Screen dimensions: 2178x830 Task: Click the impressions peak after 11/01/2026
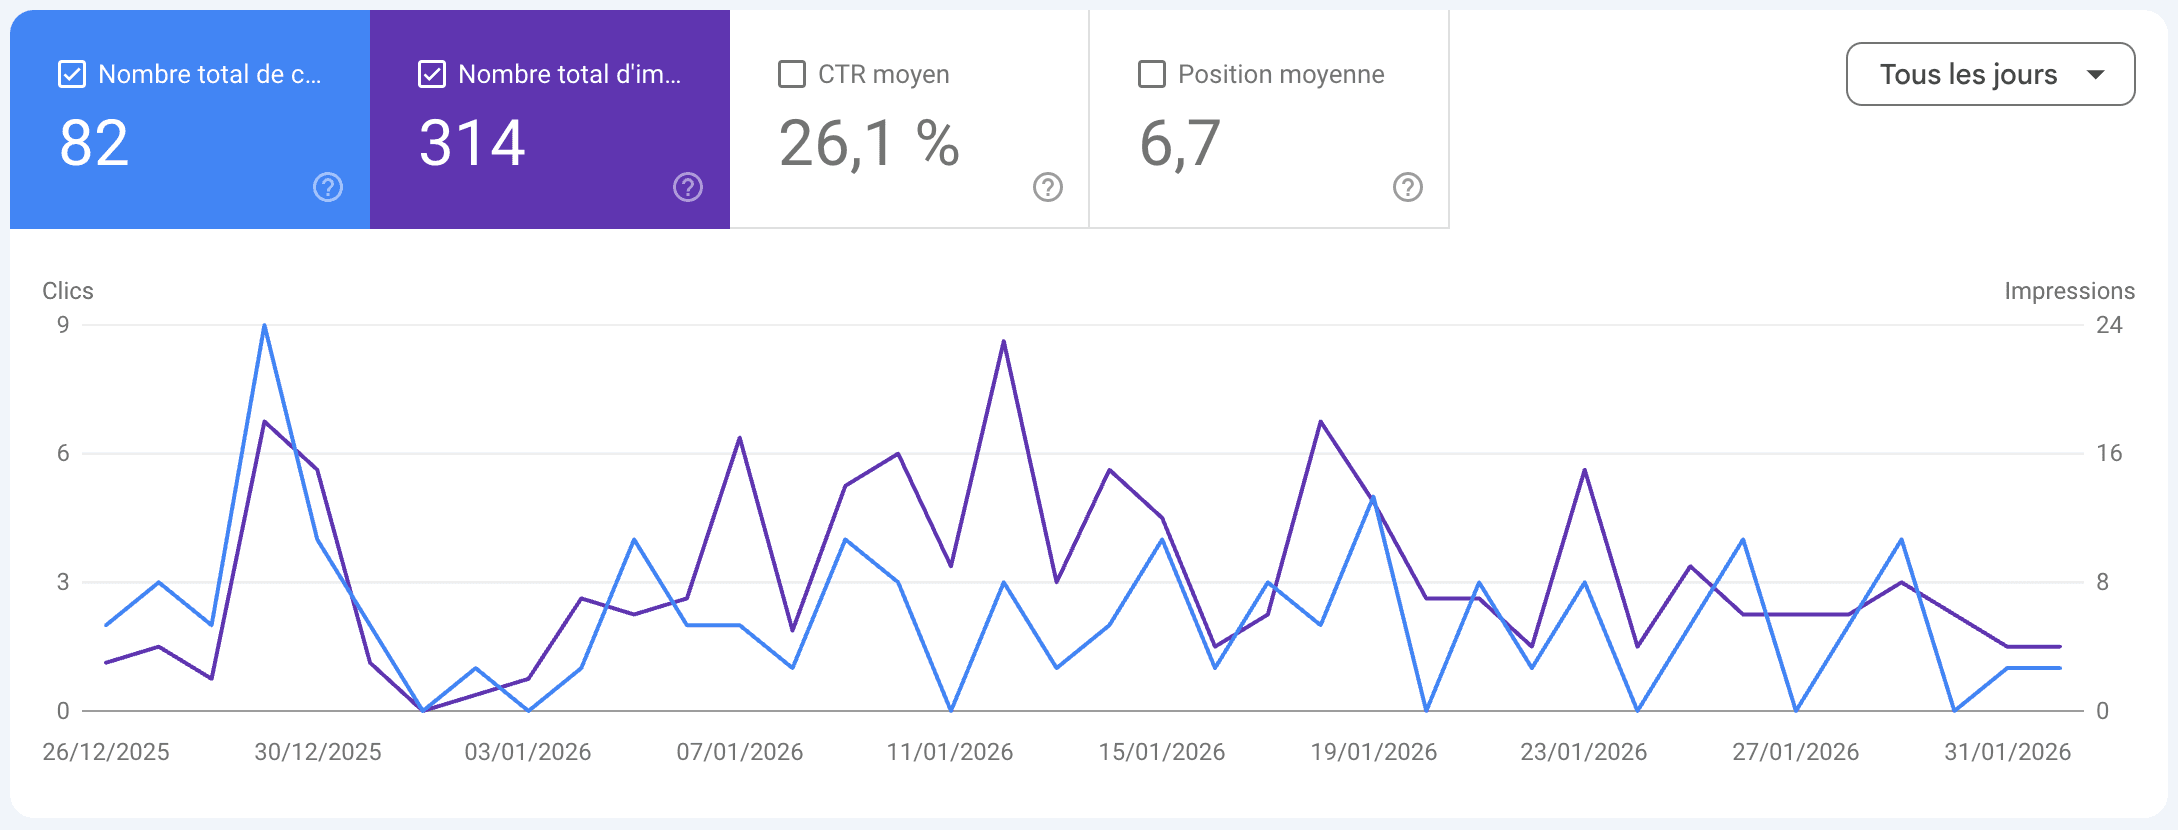coord(1003,342)
